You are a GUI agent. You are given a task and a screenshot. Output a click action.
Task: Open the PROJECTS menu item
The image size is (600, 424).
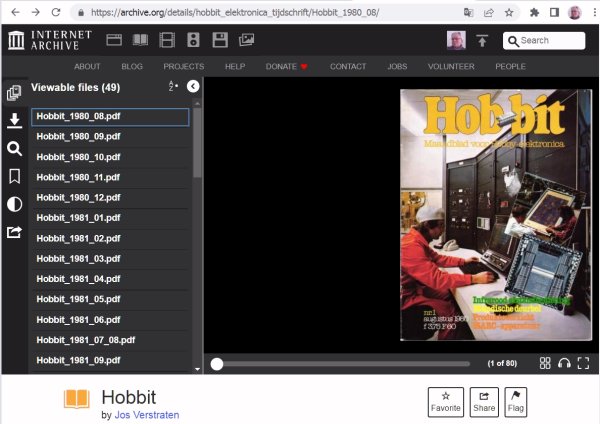point(184,67)
